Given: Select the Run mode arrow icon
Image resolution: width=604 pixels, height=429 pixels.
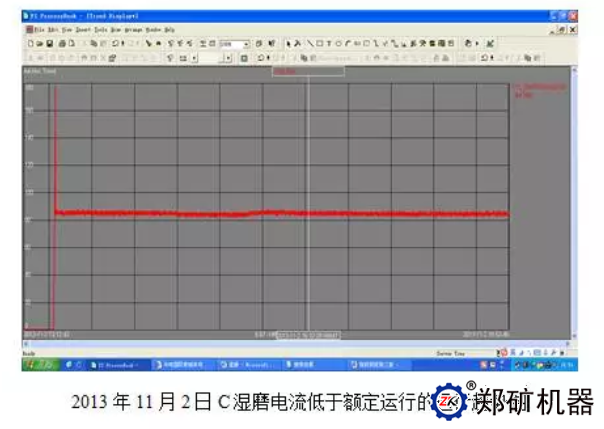Looking at the screenshot, I should point(148,44).
